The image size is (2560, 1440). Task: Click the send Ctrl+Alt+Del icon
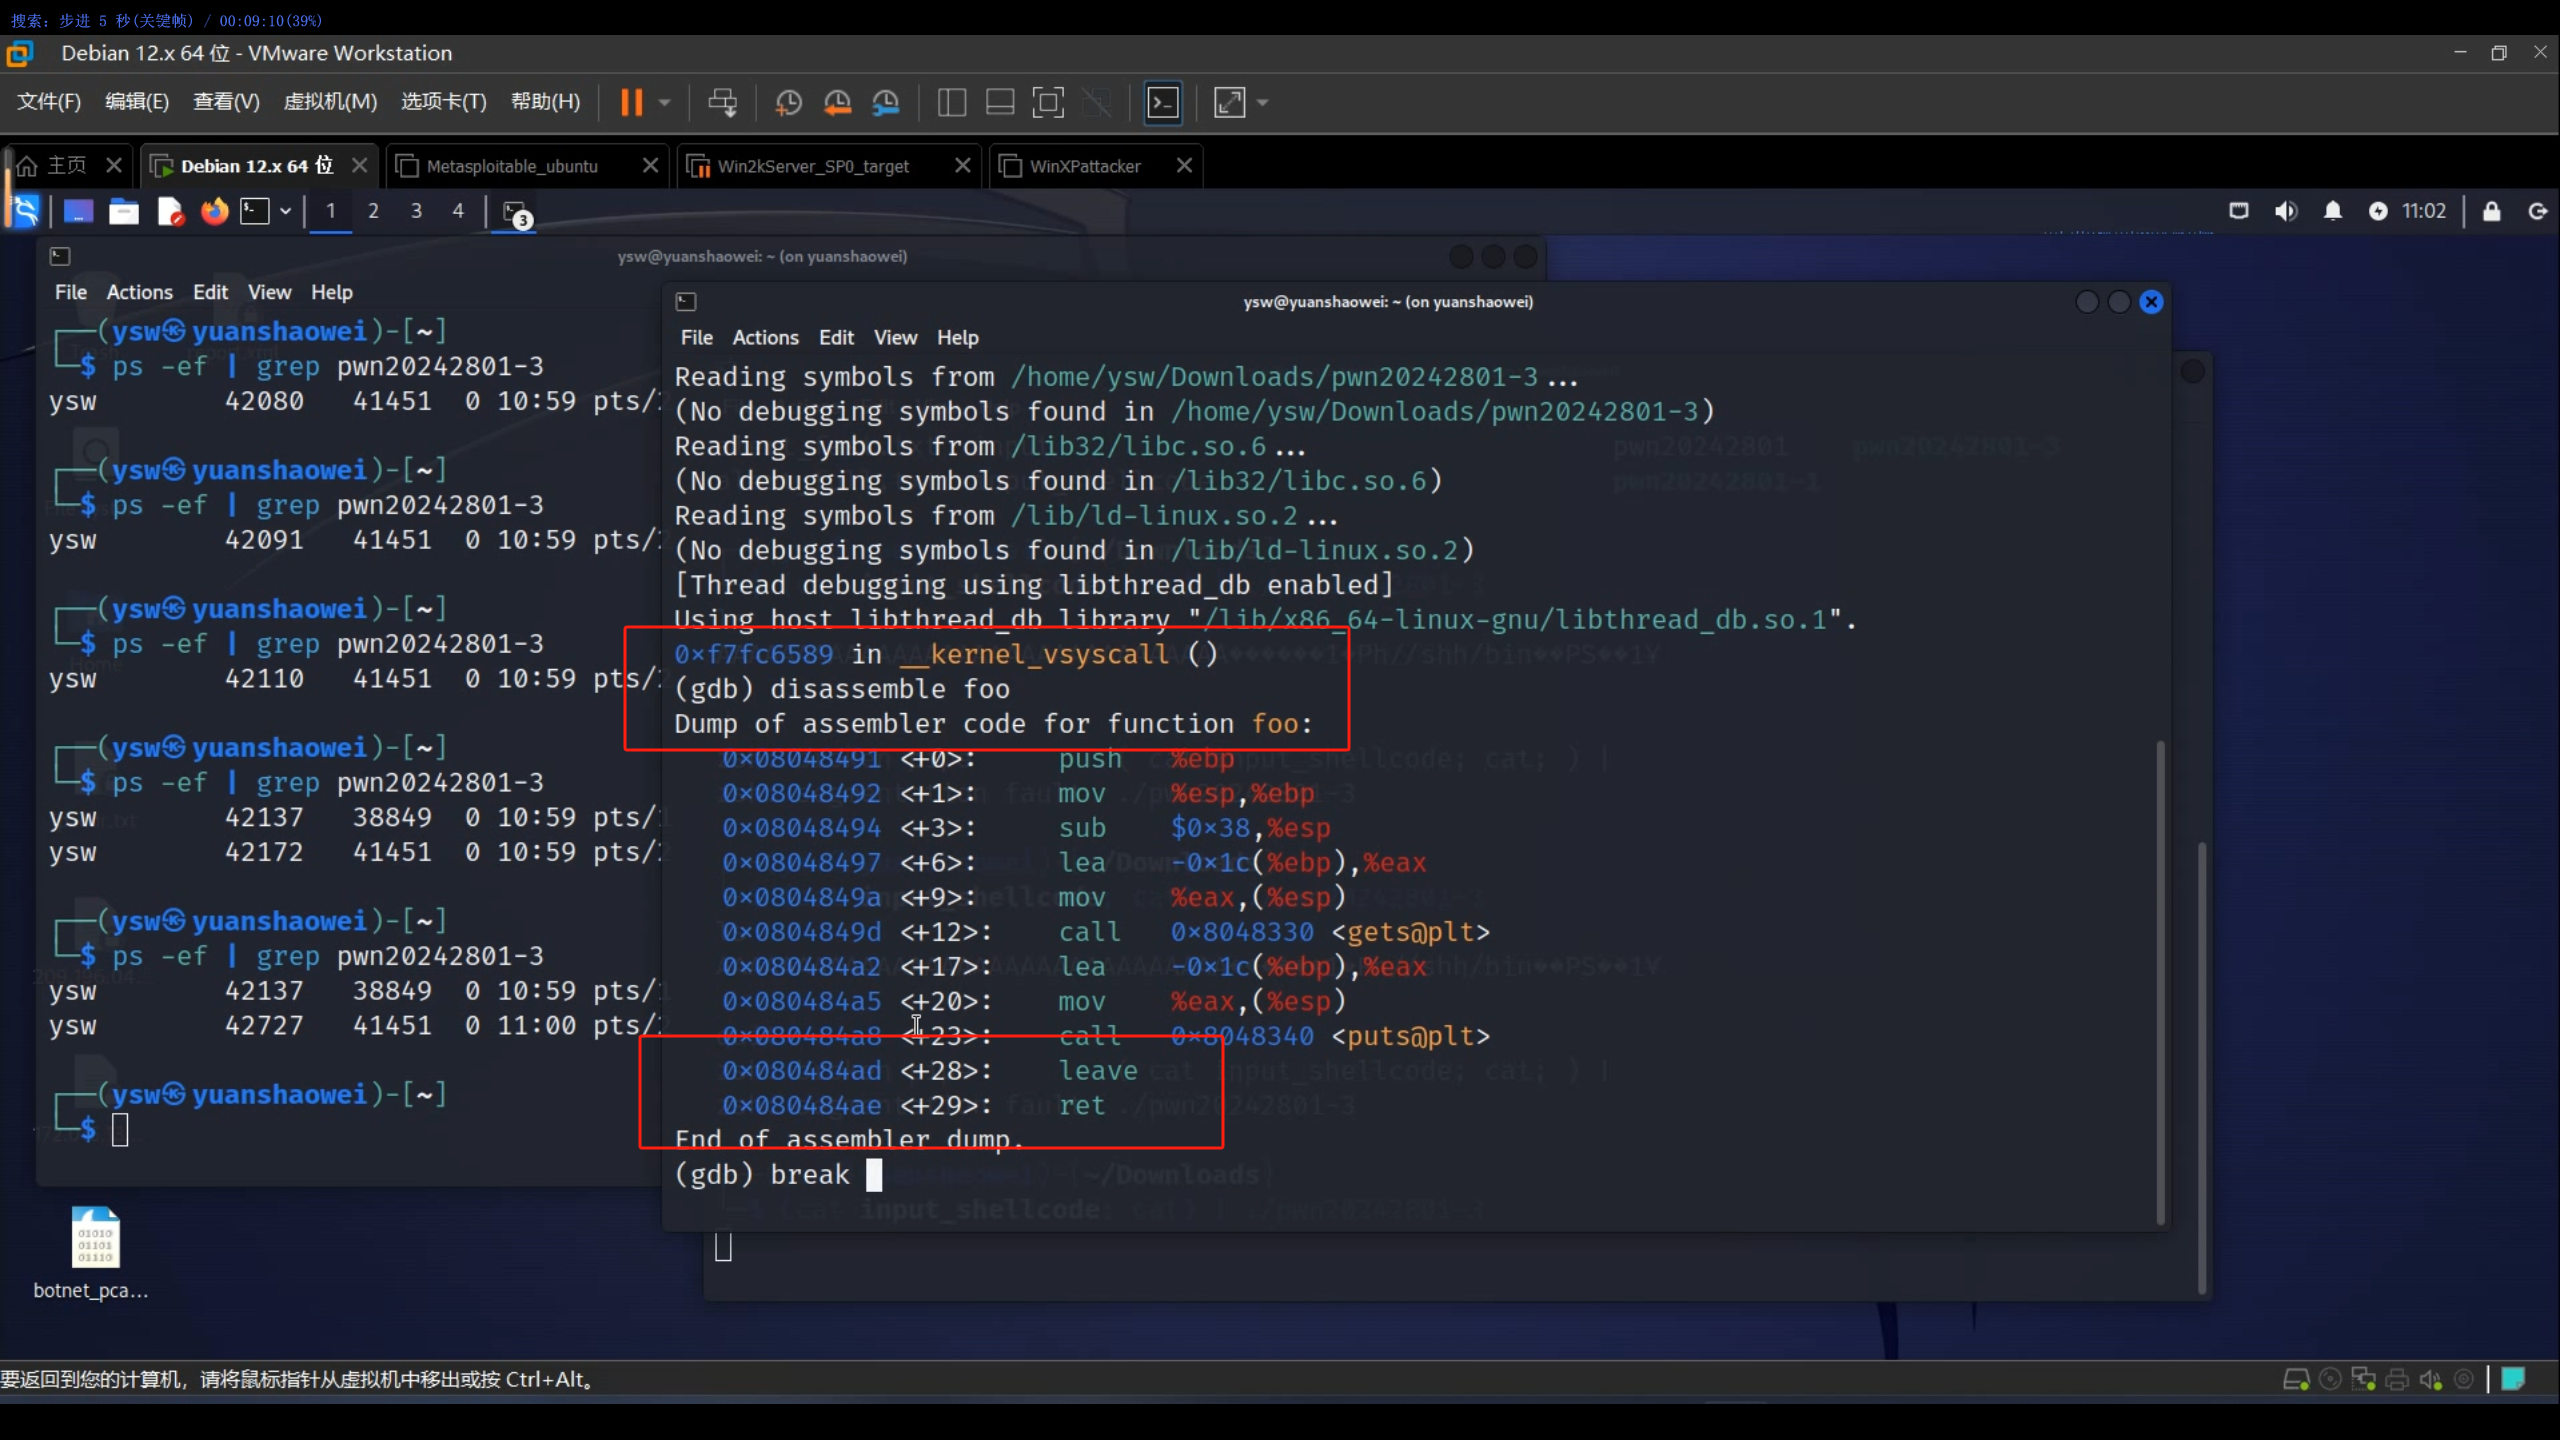[722, 102]
